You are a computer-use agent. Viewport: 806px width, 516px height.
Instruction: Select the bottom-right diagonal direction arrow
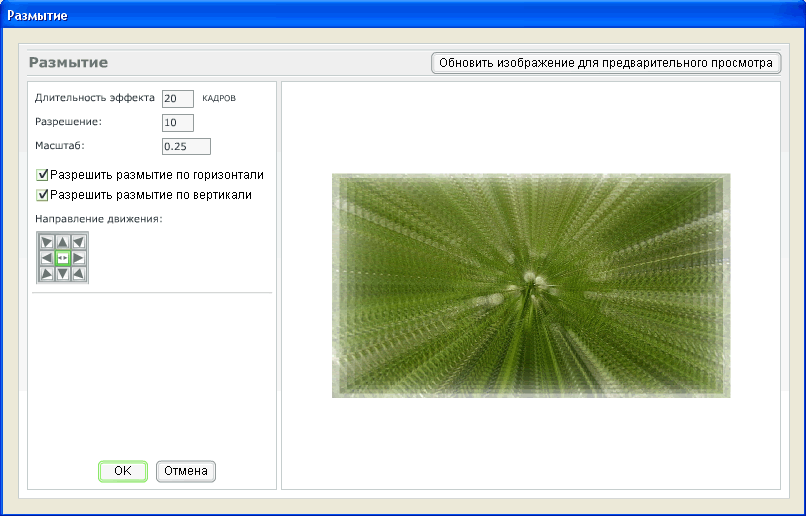(x=78, y=273)
